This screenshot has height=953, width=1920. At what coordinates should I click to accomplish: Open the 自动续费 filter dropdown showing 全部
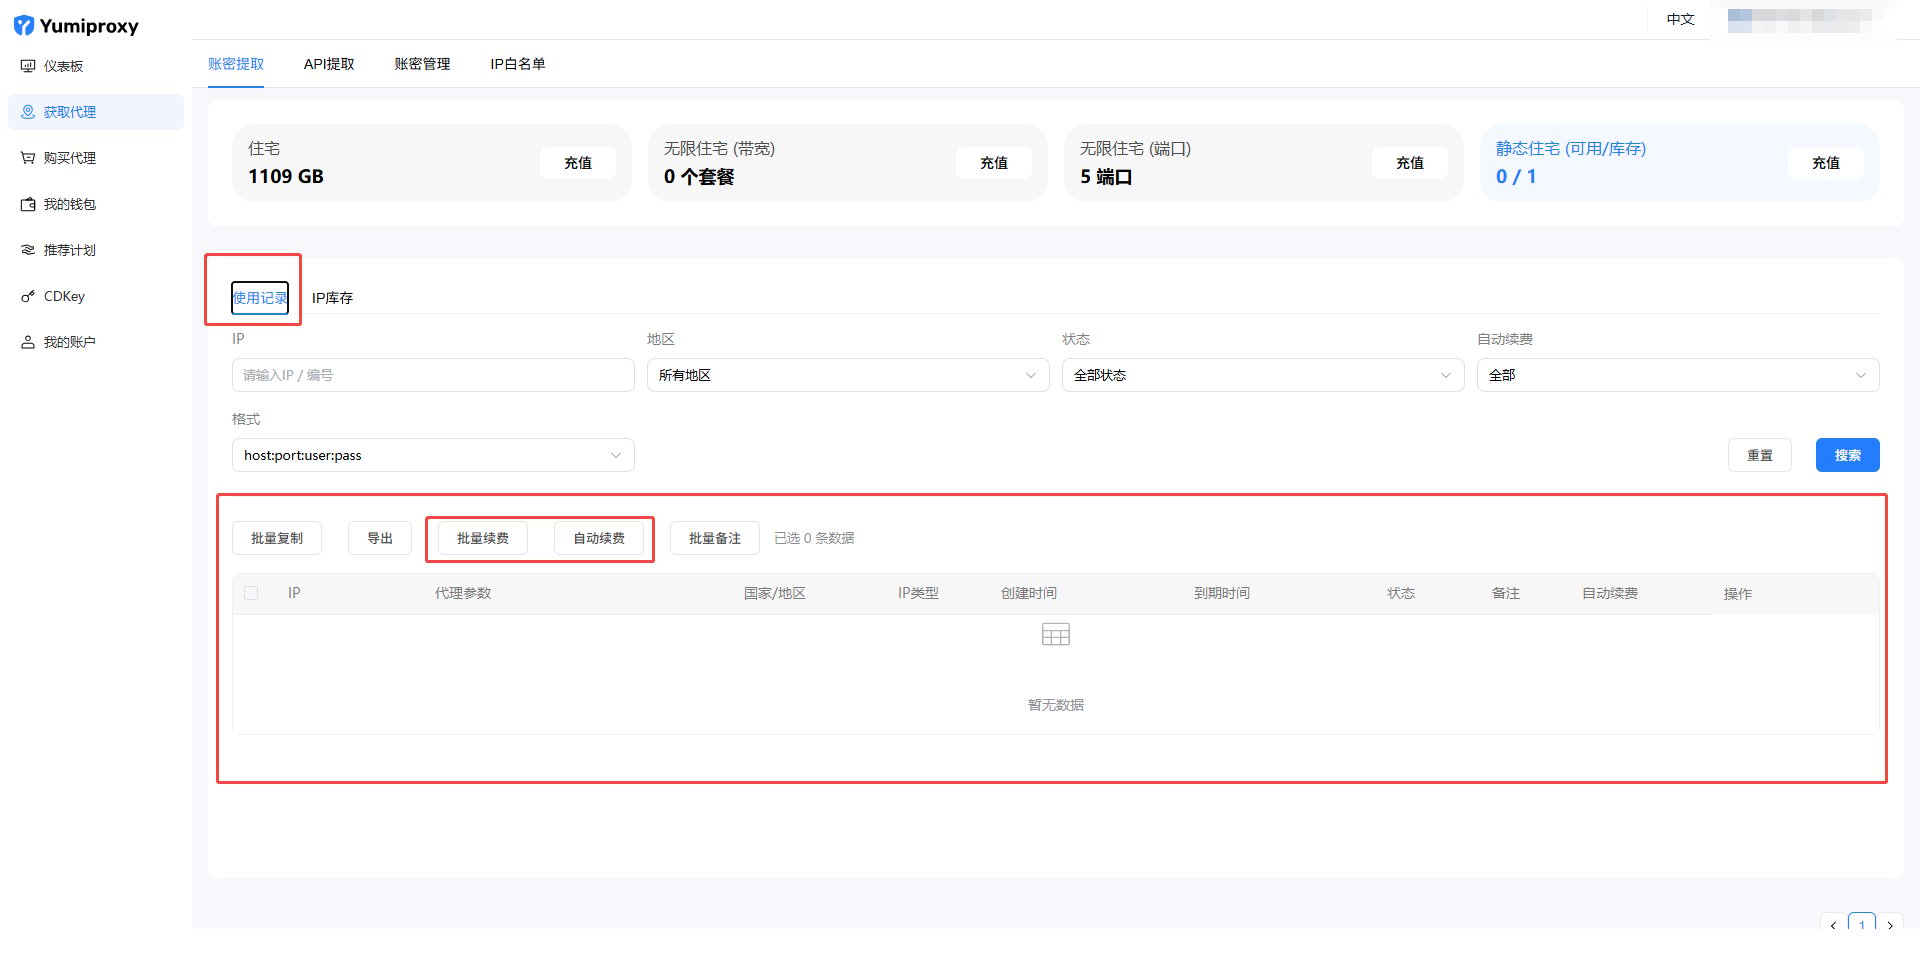(1678, 375)
